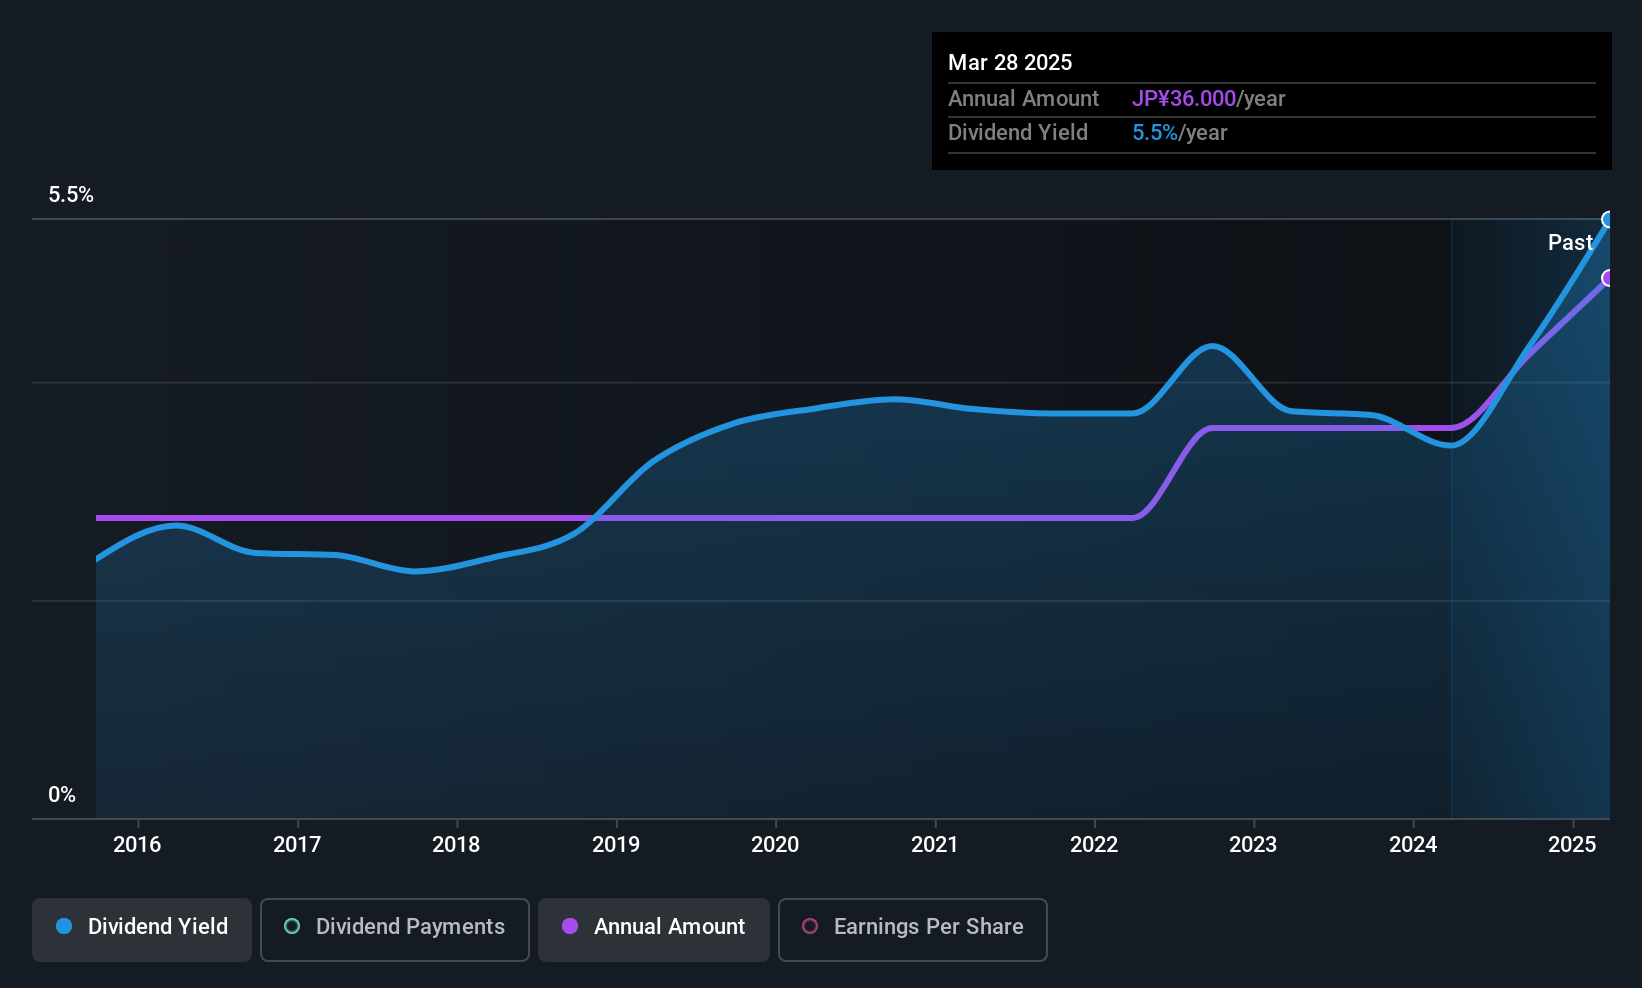The image size is (1642, 988).
Task: Click the 2025 x-axis label
Action: point(1572,844)
